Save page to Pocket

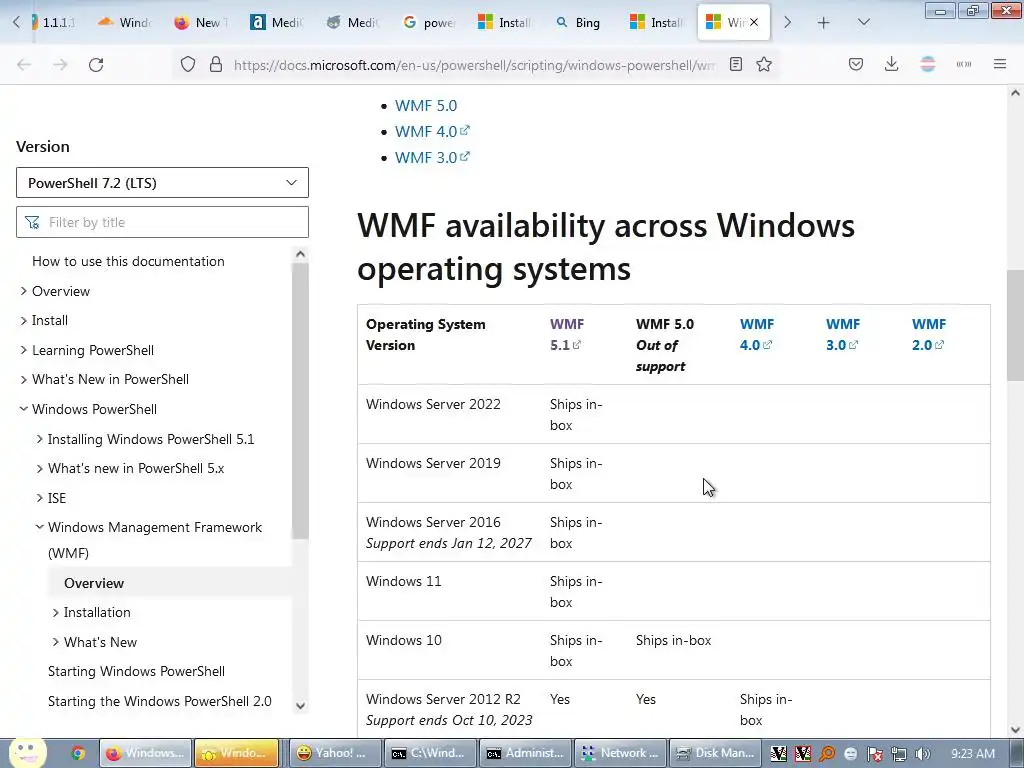[856, 65]
